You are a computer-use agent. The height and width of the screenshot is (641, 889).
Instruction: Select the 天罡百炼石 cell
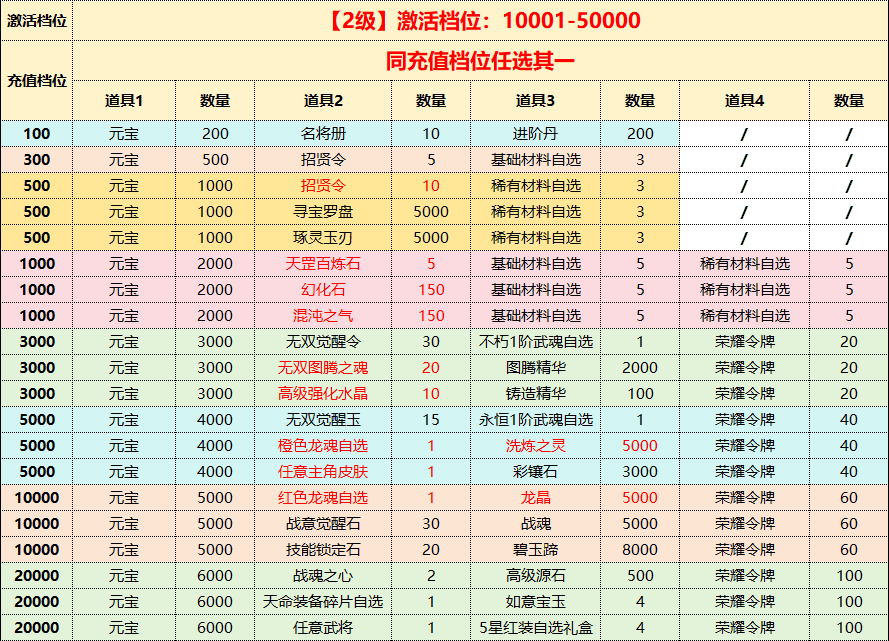[x=323, y=264]
